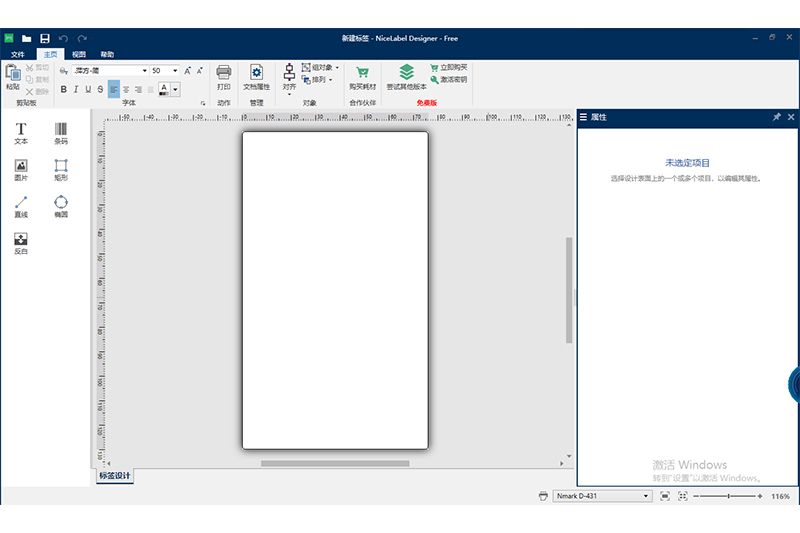Select the Line (直线) tool
Screen dimensions: 800x533
point(21,204)
